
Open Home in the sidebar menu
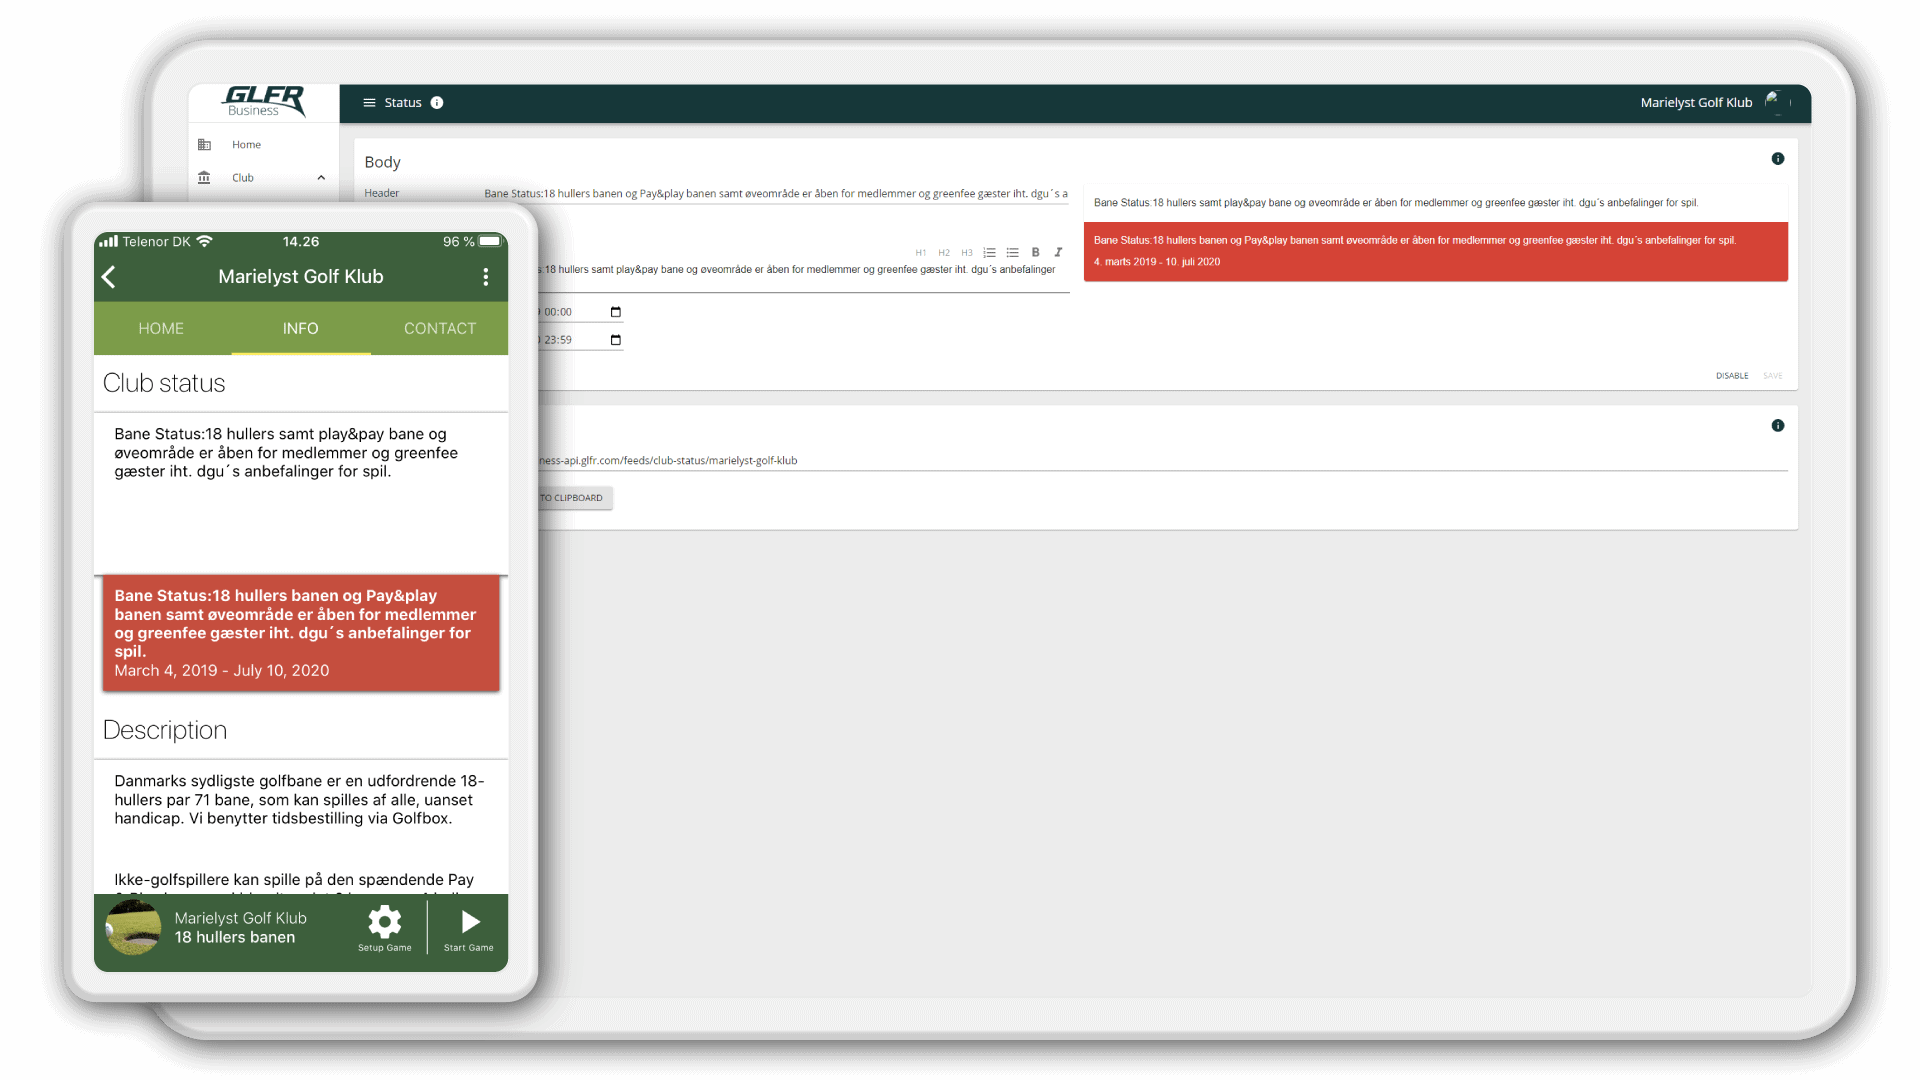[246, 145]
